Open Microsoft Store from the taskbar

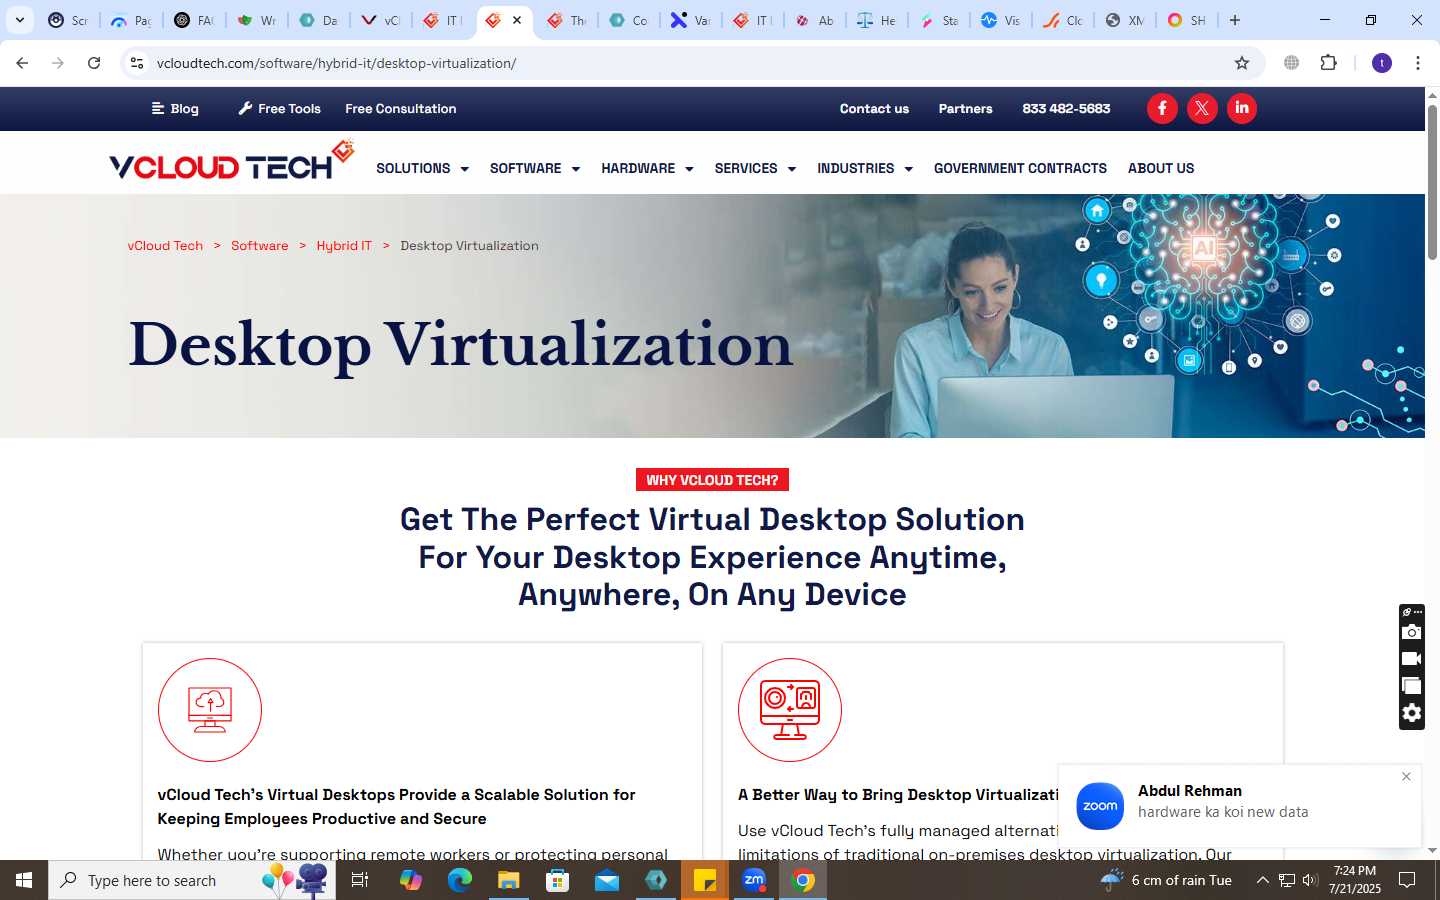click(557, 880)
